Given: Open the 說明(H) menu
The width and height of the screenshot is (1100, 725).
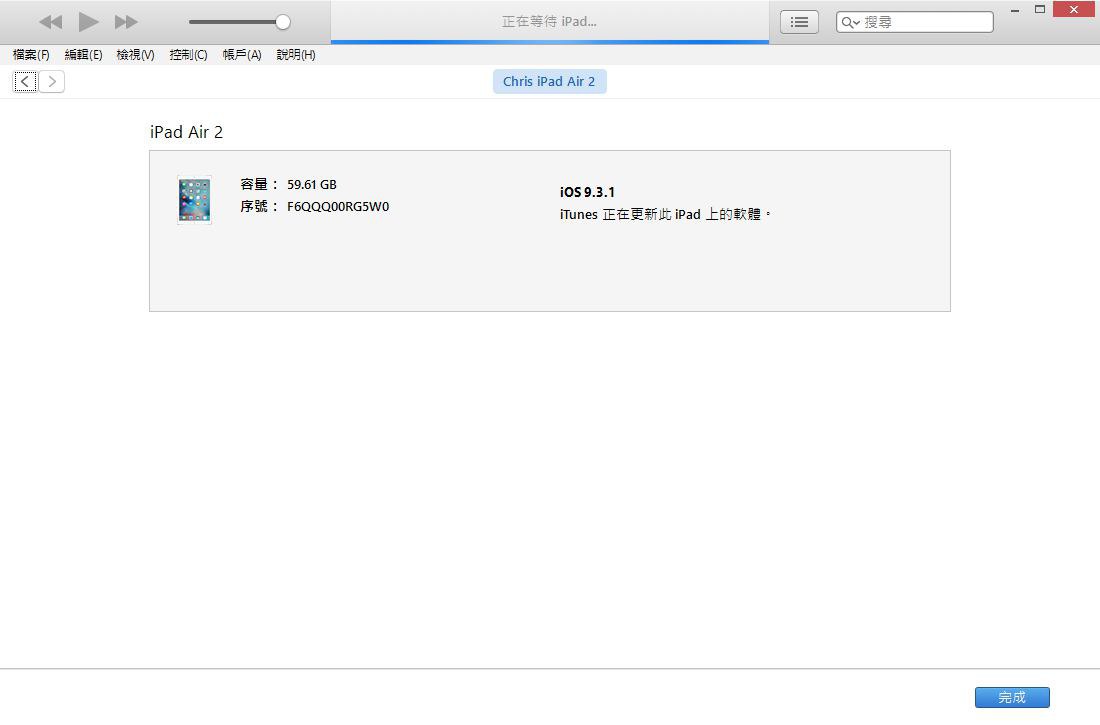Looking at the screenshot, I should click(296, 55).
